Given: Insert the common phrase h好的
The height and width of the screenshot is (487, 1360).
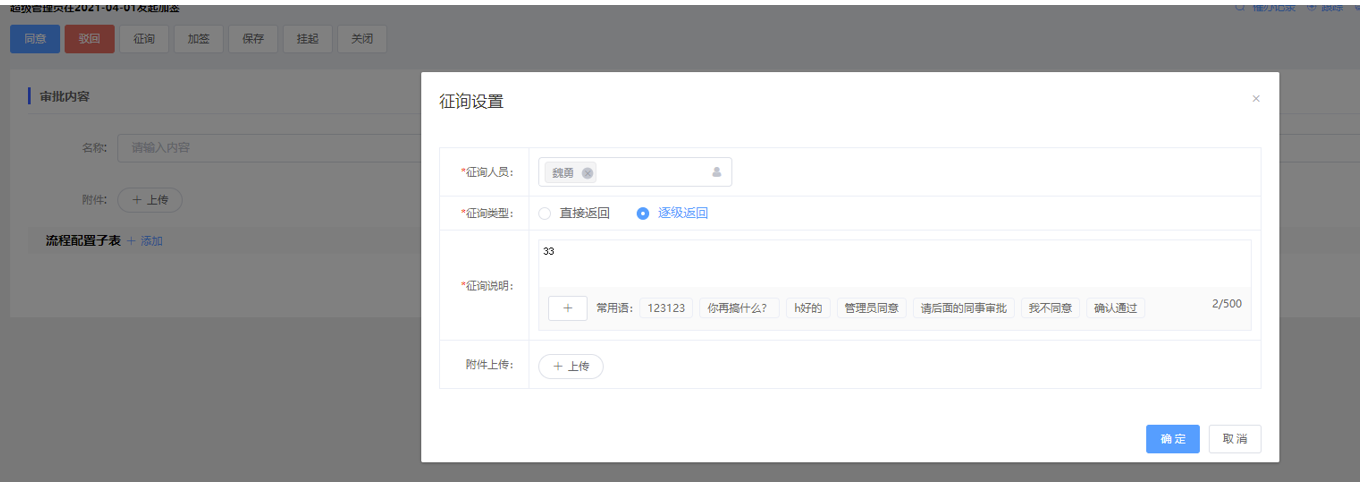Looking at the screenshot, I should pos(808,308).
